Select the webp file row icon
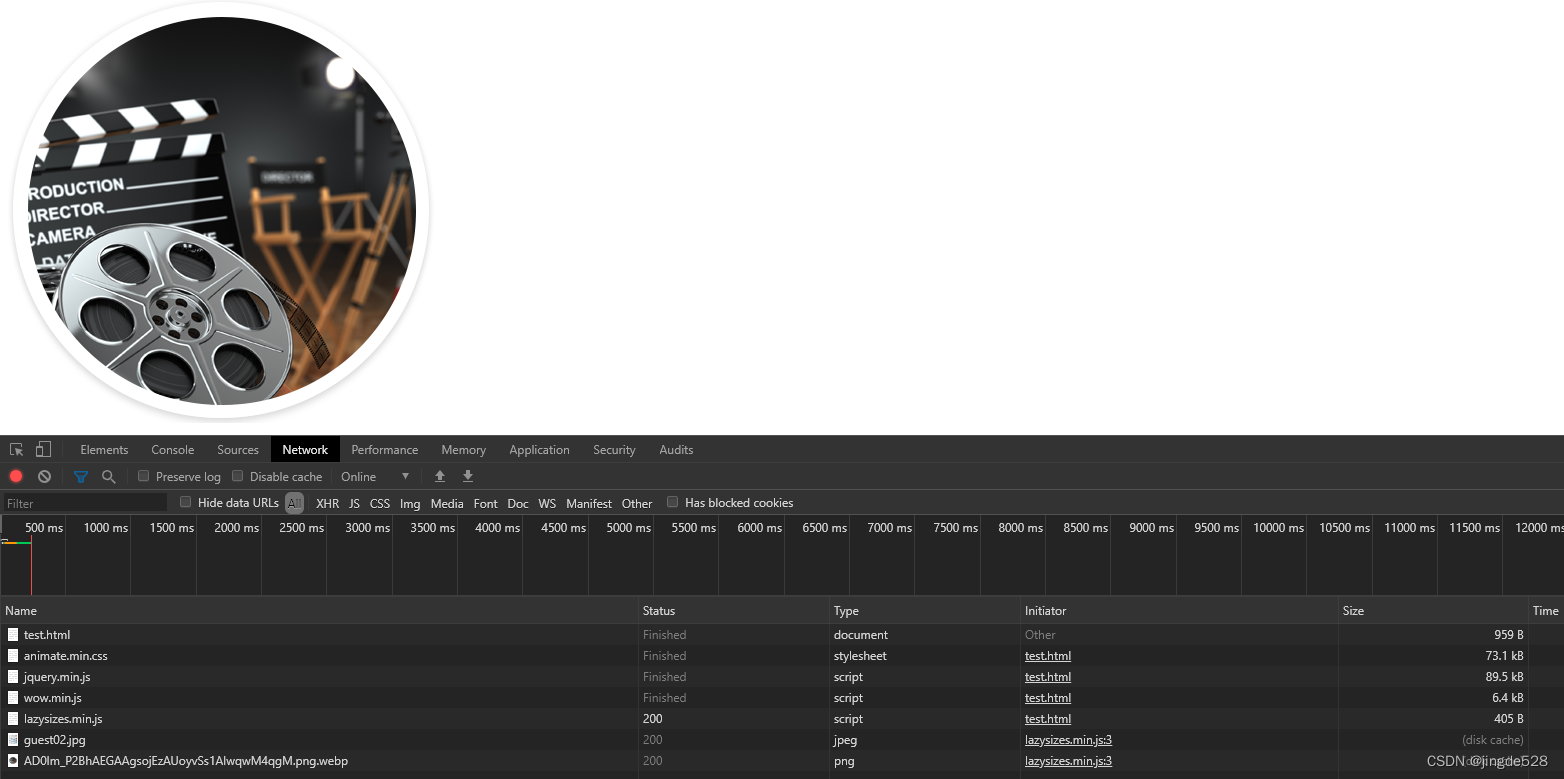This screenshot has width=1564, height=779. click(x=13, y=760)
